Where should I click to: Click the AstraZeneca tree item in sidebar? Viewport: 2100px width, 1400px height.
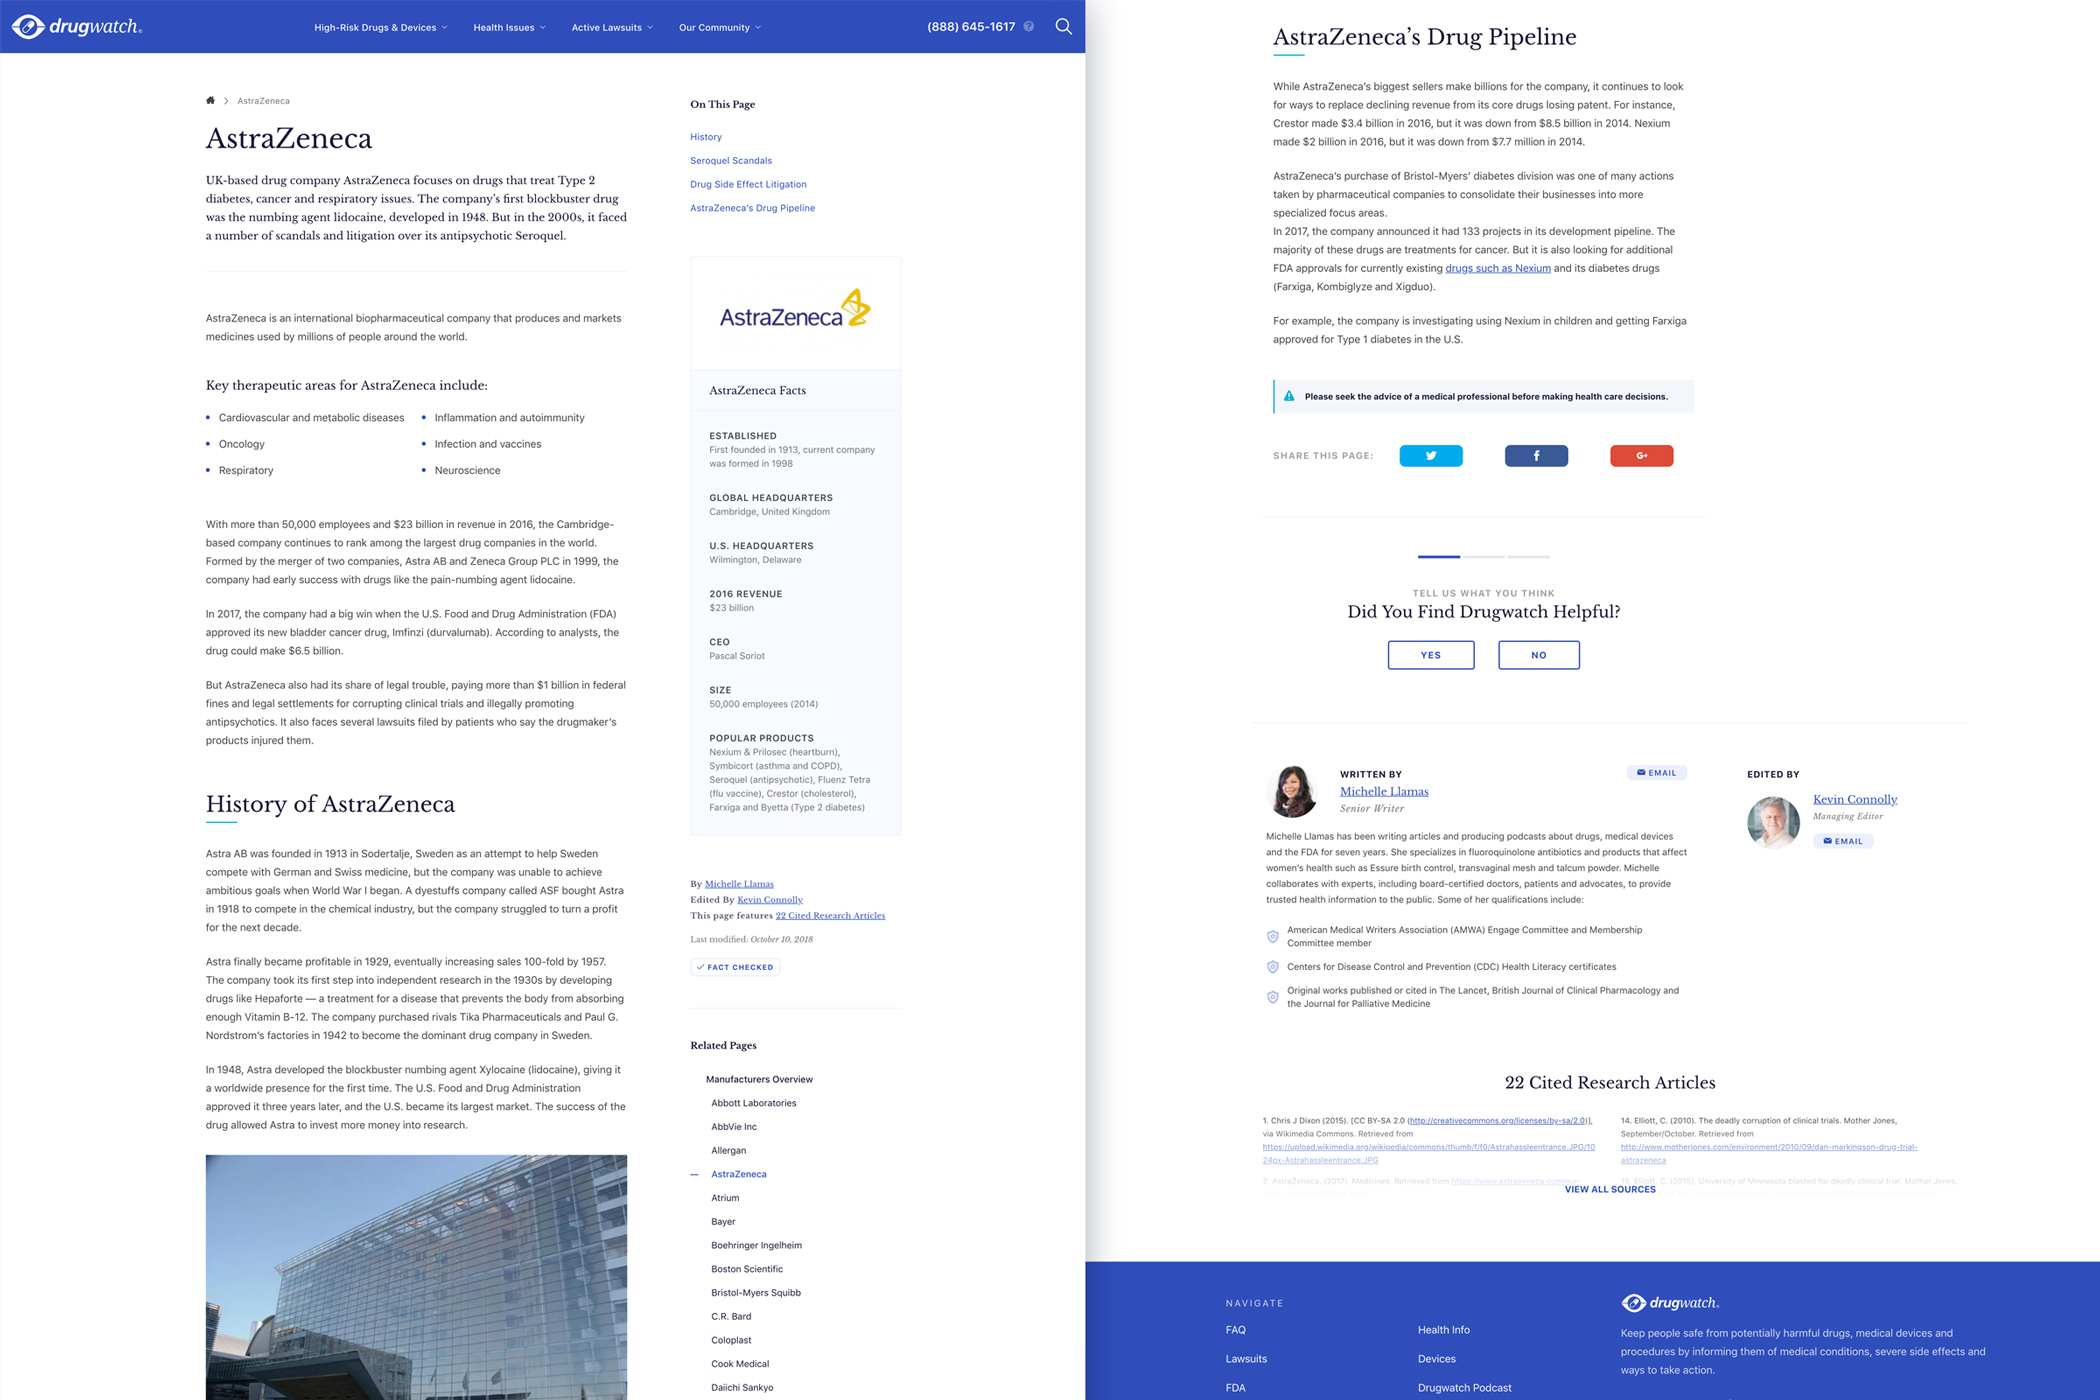(736, 1173)
